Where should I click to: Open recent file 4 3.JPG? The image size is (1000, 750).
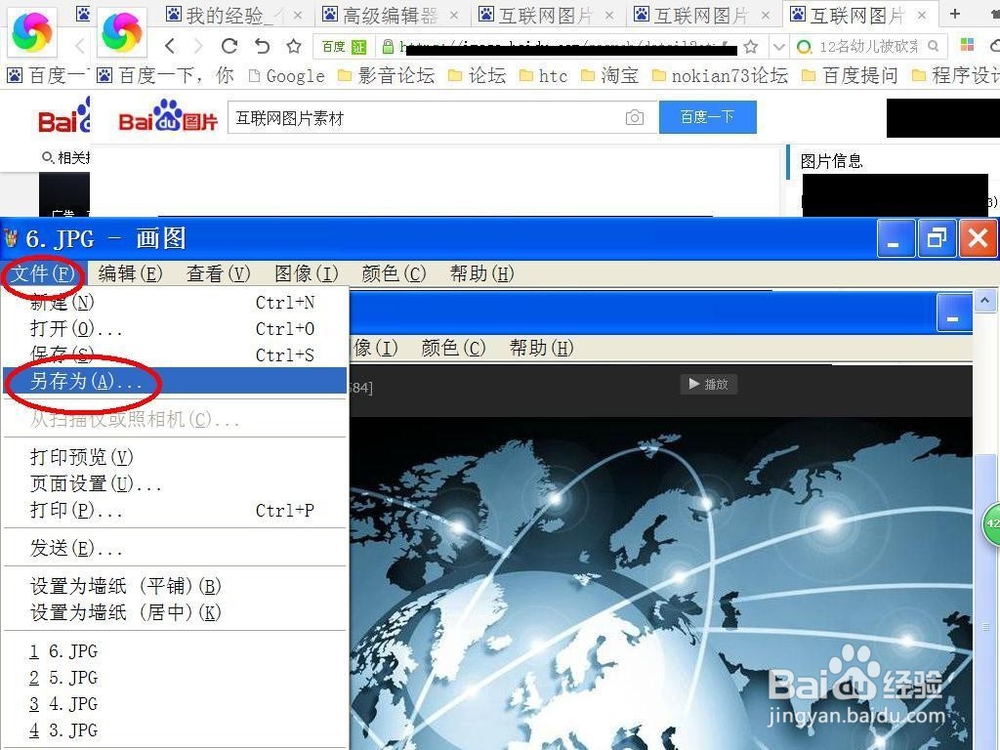tap(175, 730)
